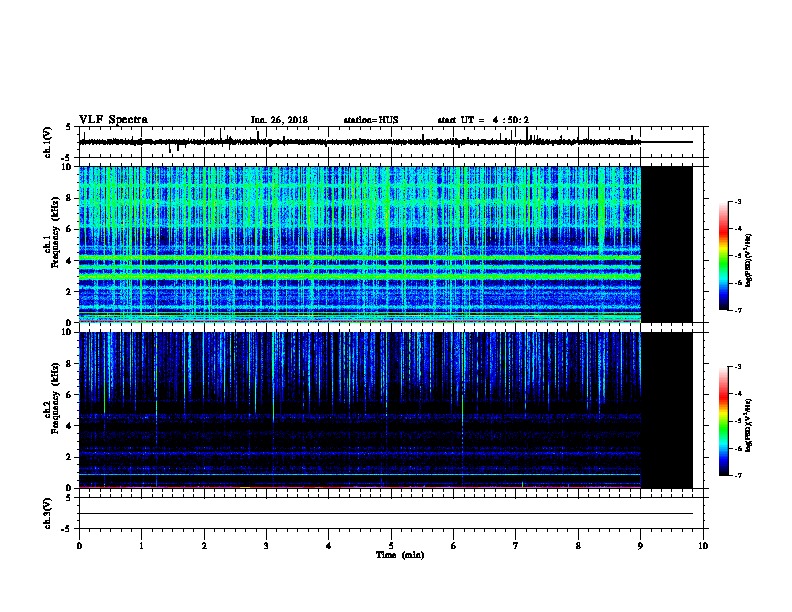Select the date text "Jan. 26, 2018"
The height and width of the screenshot is (612, 792).
279,120
